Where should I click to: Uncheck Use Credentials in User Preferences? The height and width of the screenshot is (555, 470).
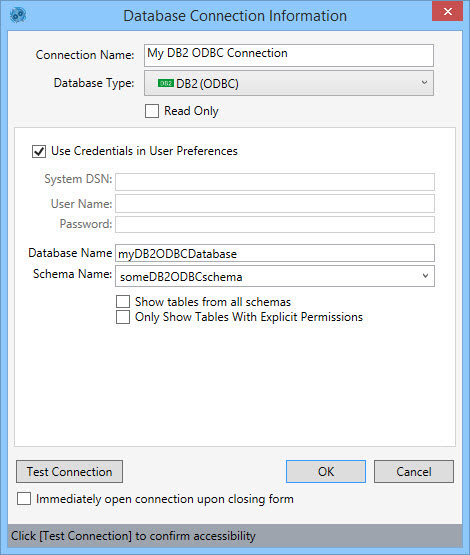point(39,151)
